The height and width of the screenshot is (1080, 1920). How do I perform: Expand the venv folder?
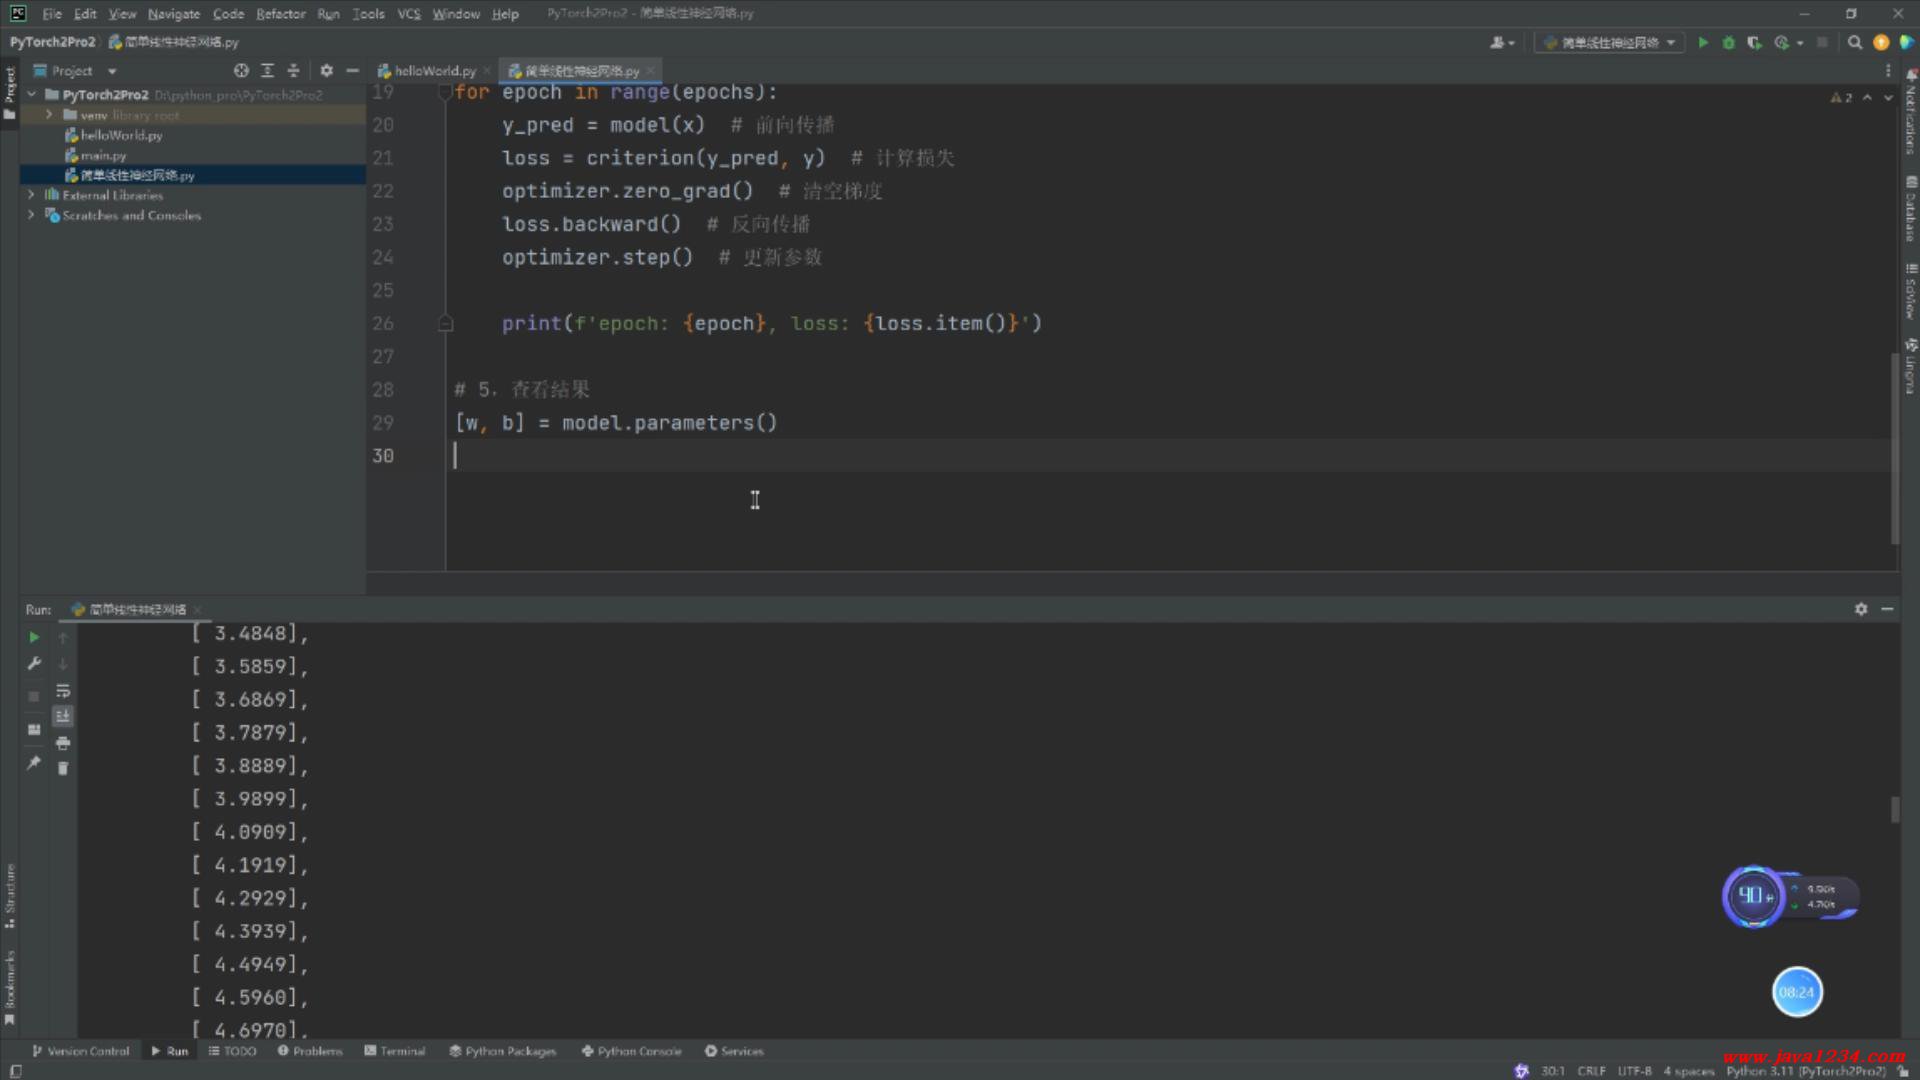click(49, 115)
